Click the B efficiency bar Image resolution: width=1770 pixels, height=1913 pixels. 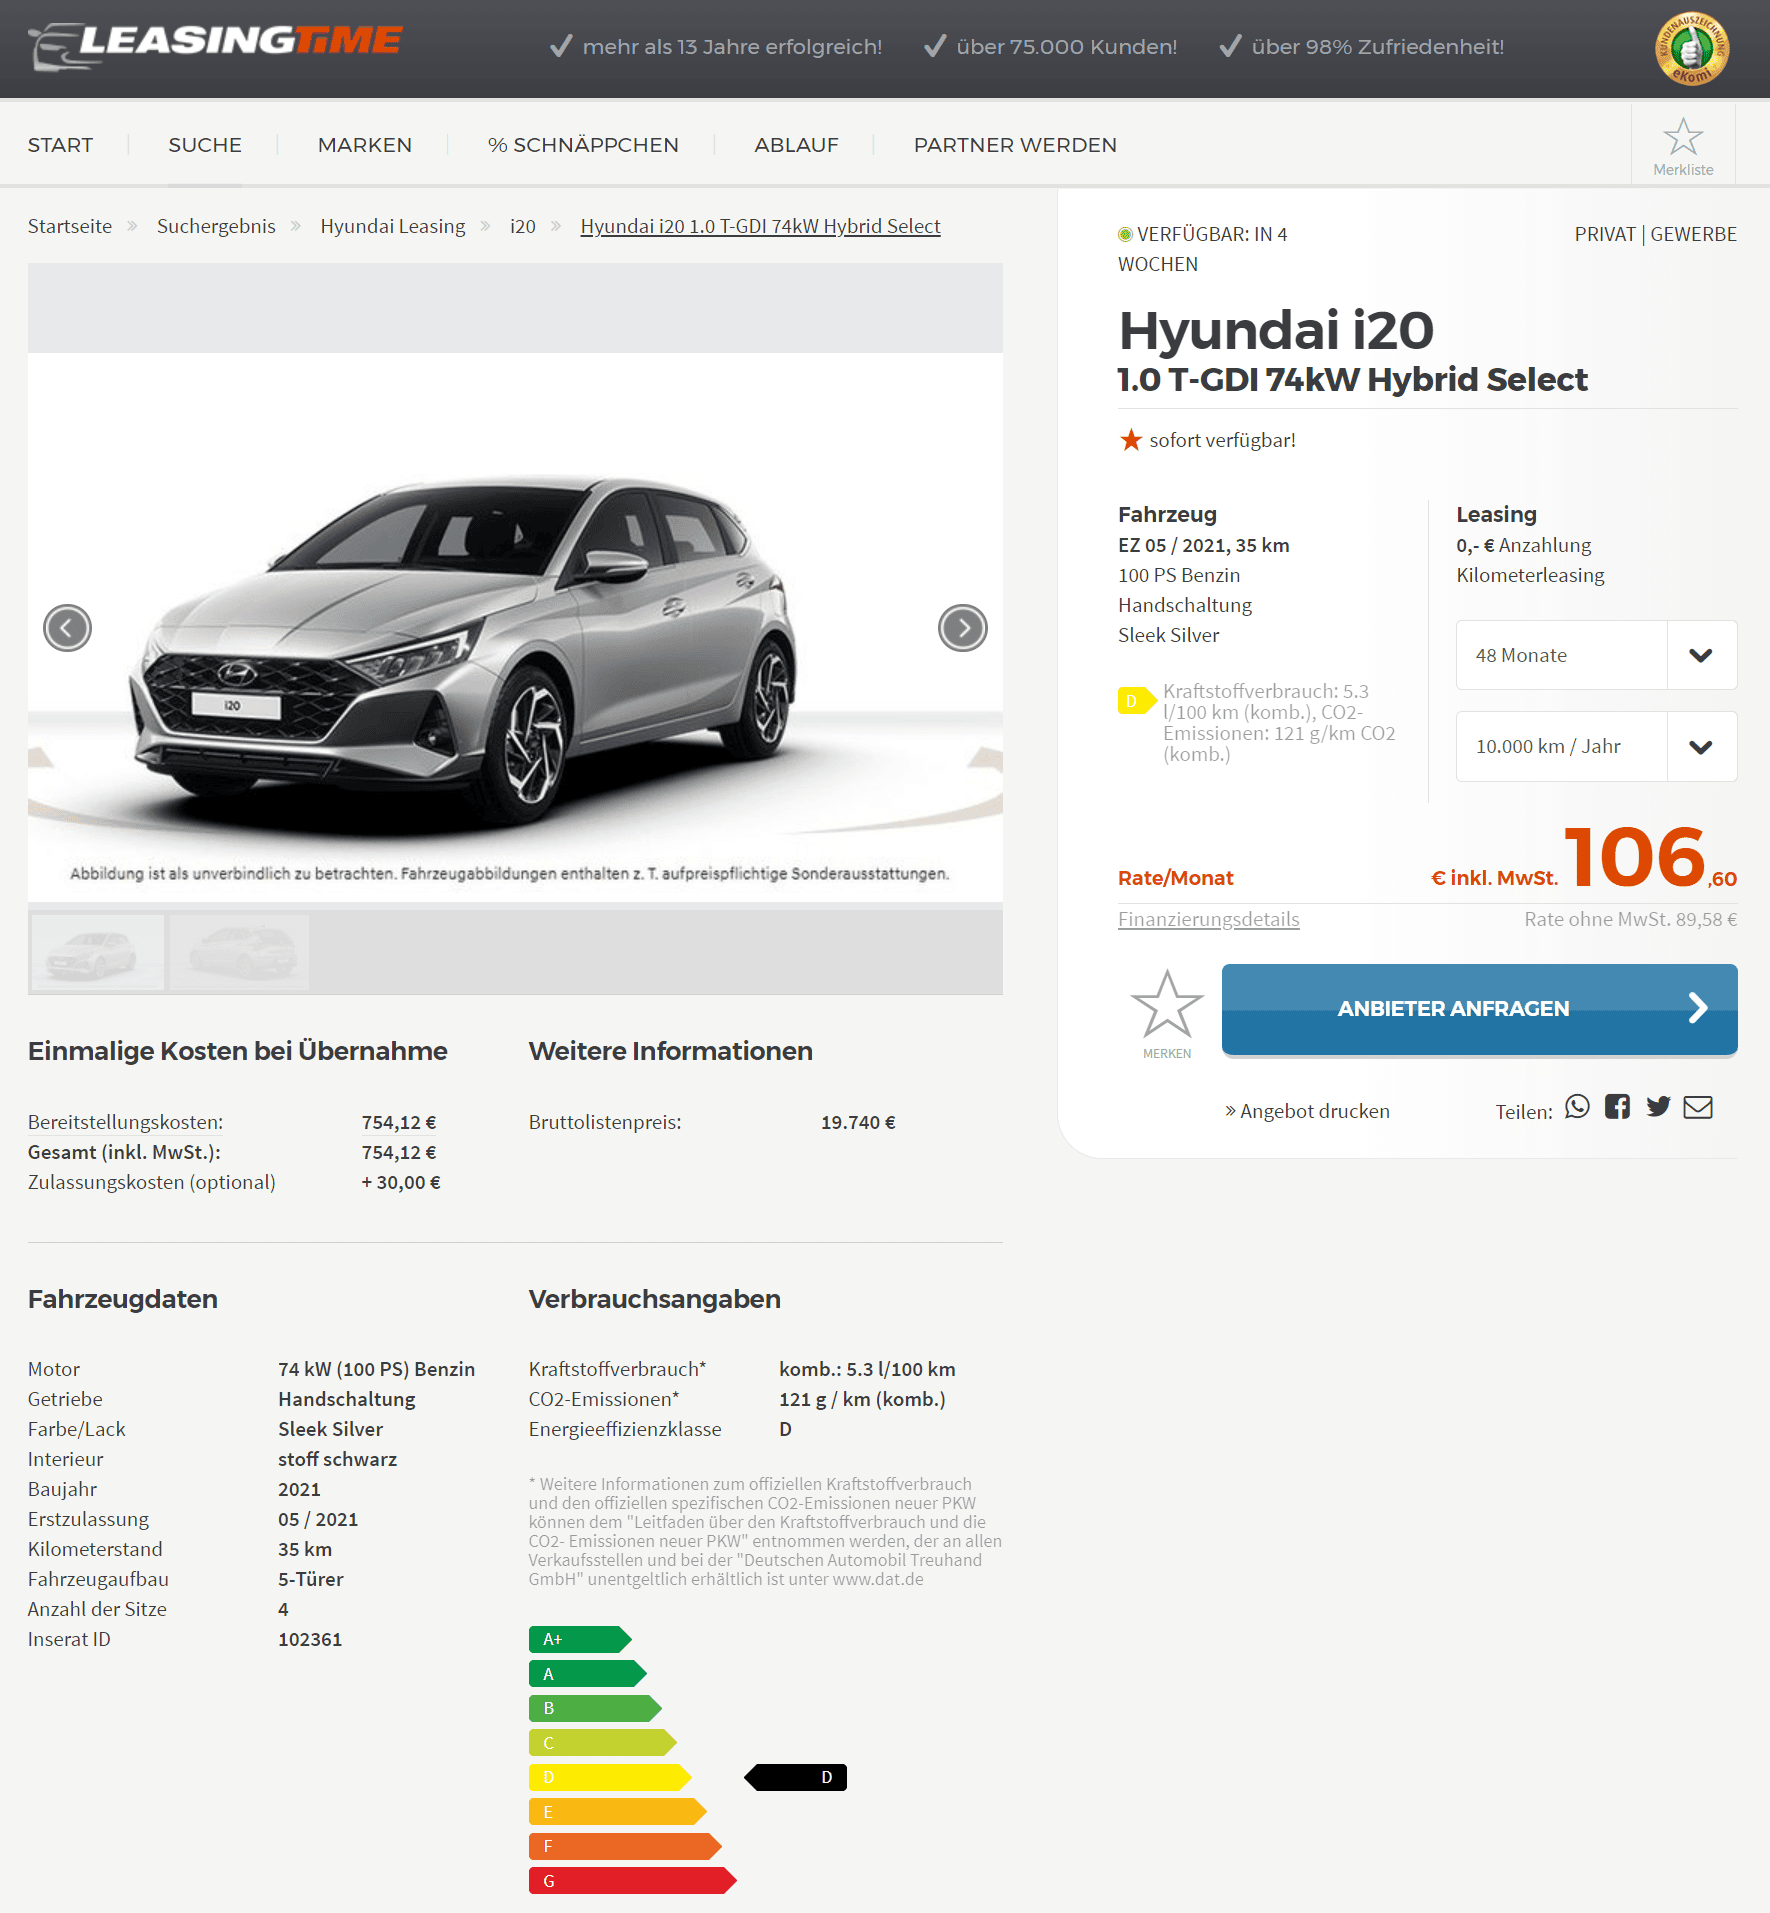point(595,1708)
